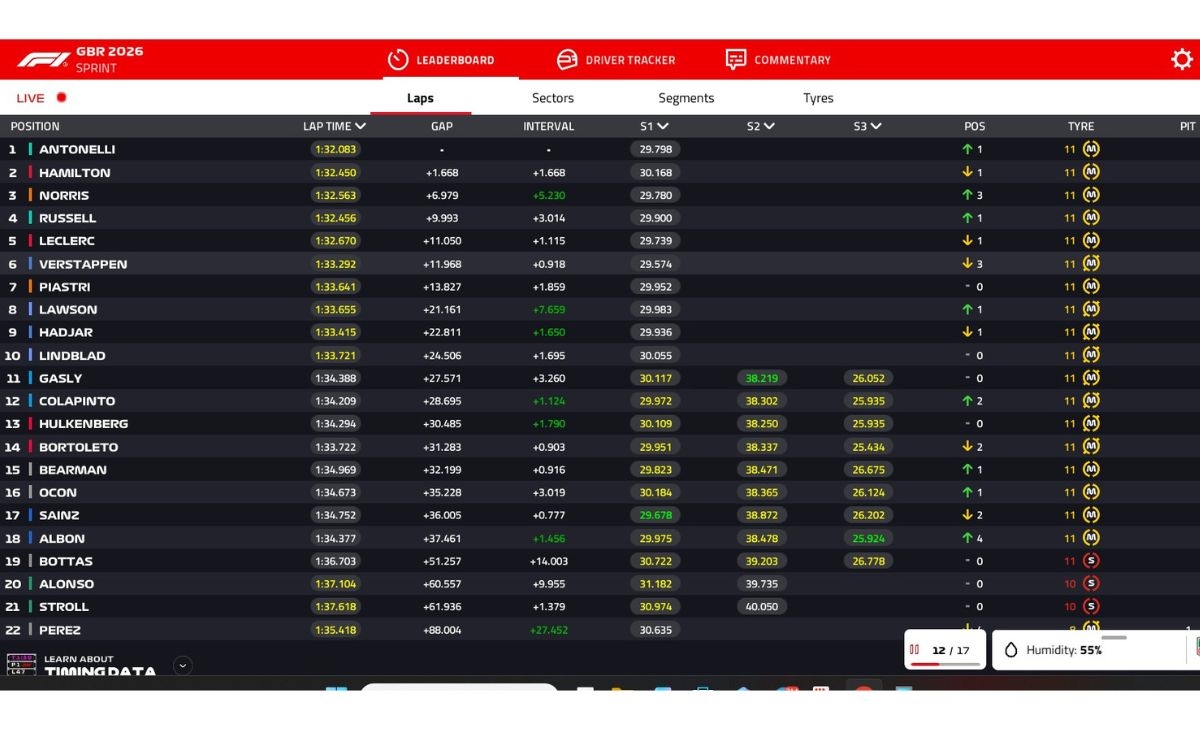Click Albon's green 25.924 S3 time
1200x729 pixels.
[868, 538]
